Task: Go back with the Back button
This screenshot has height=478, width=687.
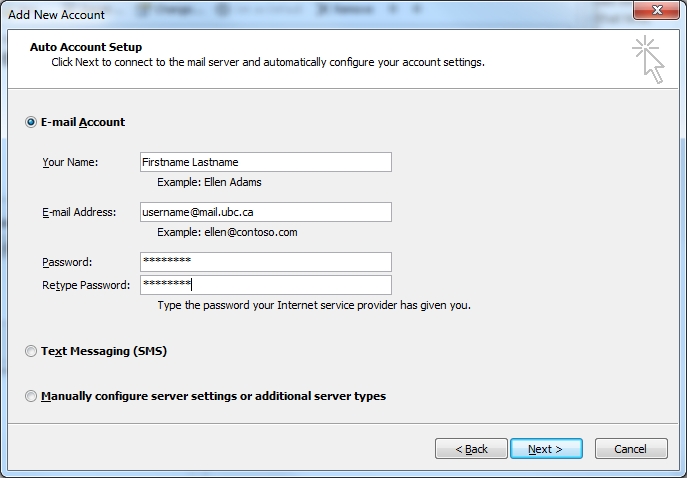Action: pyautogui.click(x=471, y=449)
